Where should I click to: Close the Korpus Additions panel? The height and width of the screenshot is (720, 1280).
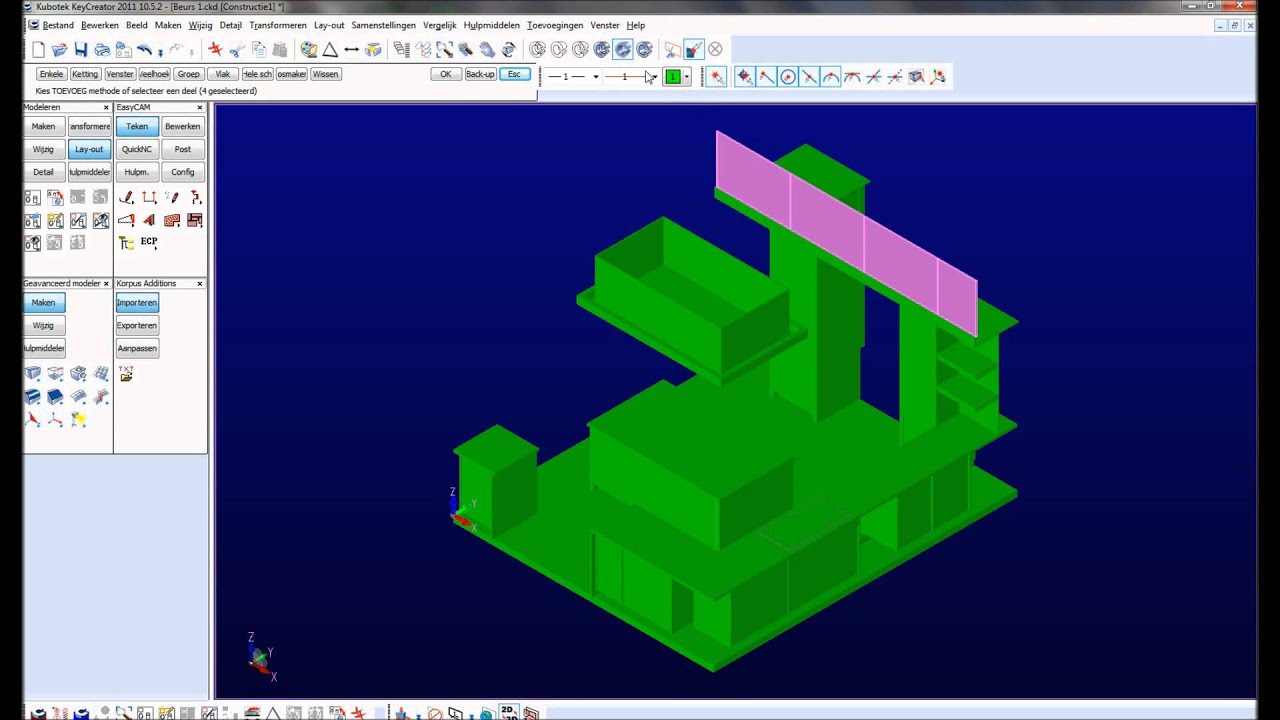coord(200,284)
